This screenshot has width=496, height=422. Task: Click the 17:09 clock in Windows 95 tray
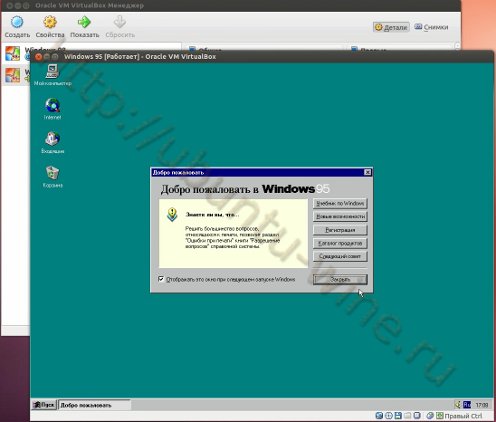[482, 405]
